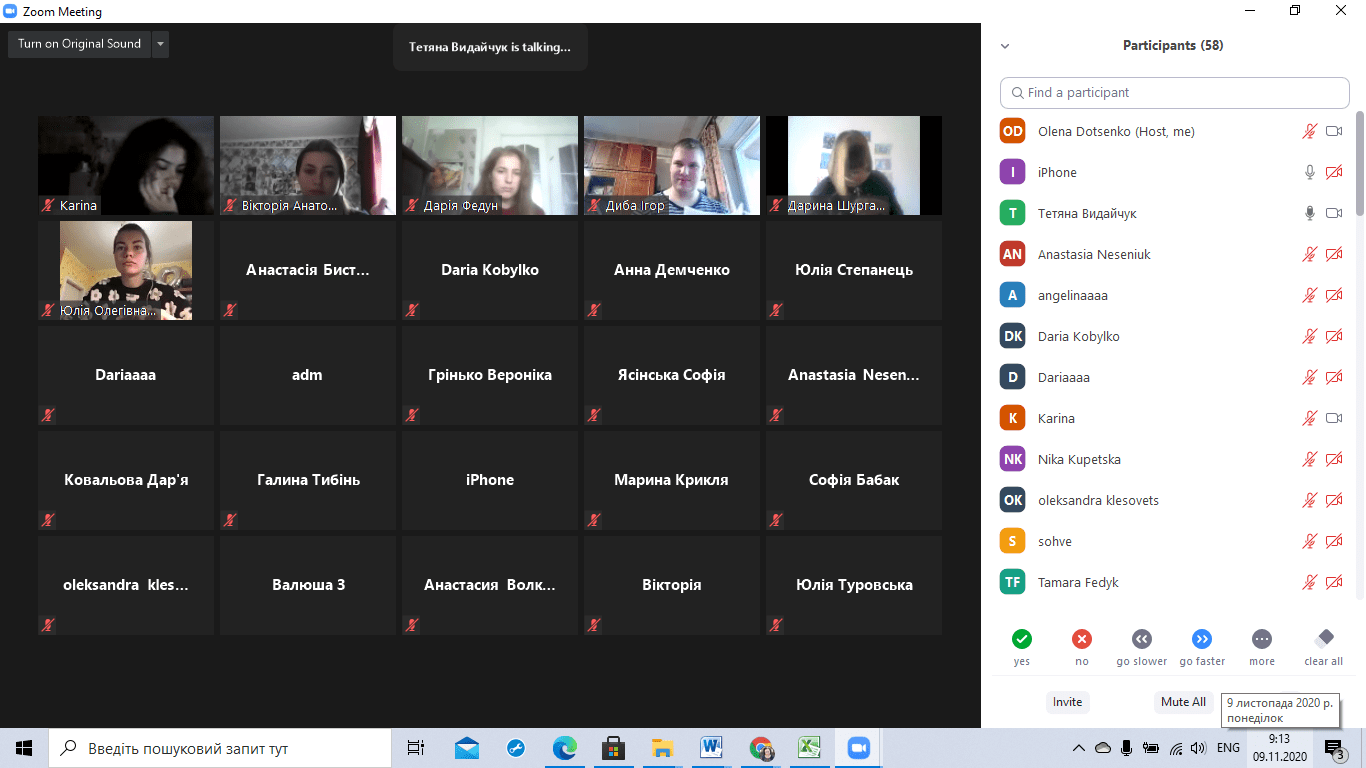Click the Invite button
This screenshot has height=768, width=1366.
coord(1067,702)
